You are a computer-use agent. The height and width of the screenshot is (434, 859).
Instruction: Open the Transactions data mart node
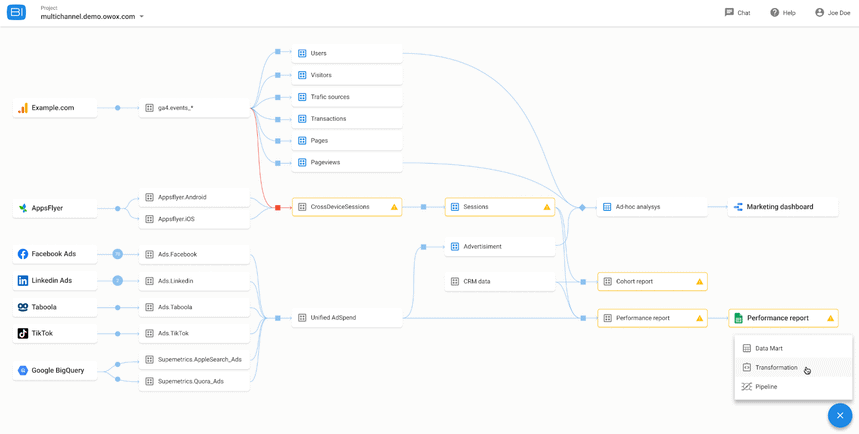[347, 118]
